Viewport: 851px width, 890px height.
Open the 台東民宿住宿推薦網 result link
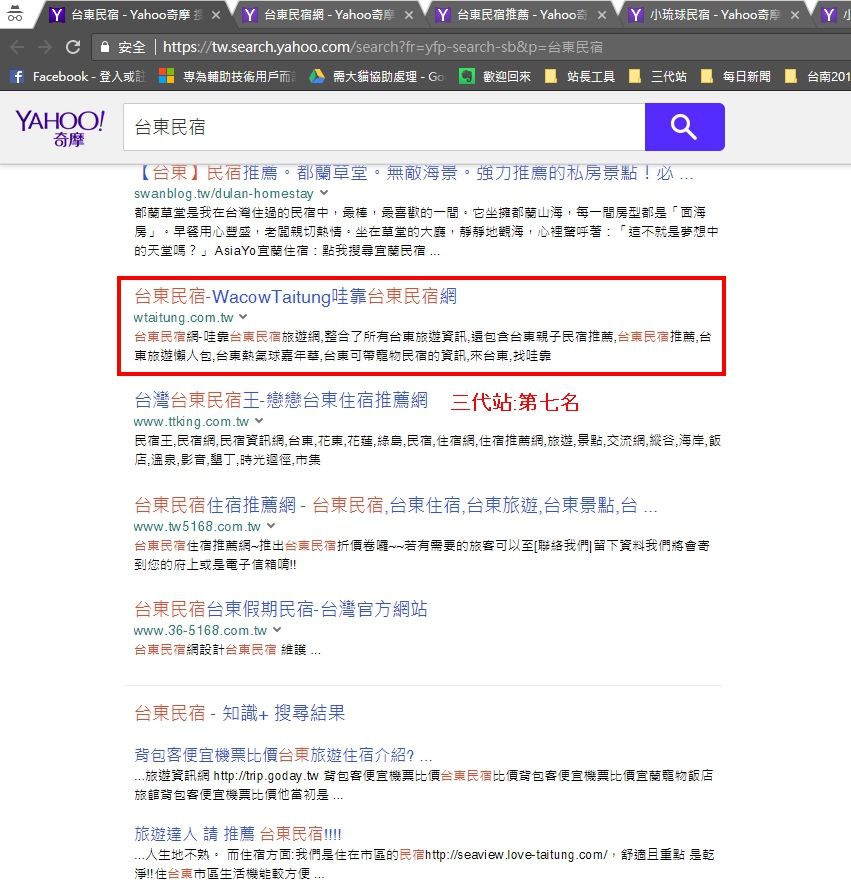pos(396,505)
